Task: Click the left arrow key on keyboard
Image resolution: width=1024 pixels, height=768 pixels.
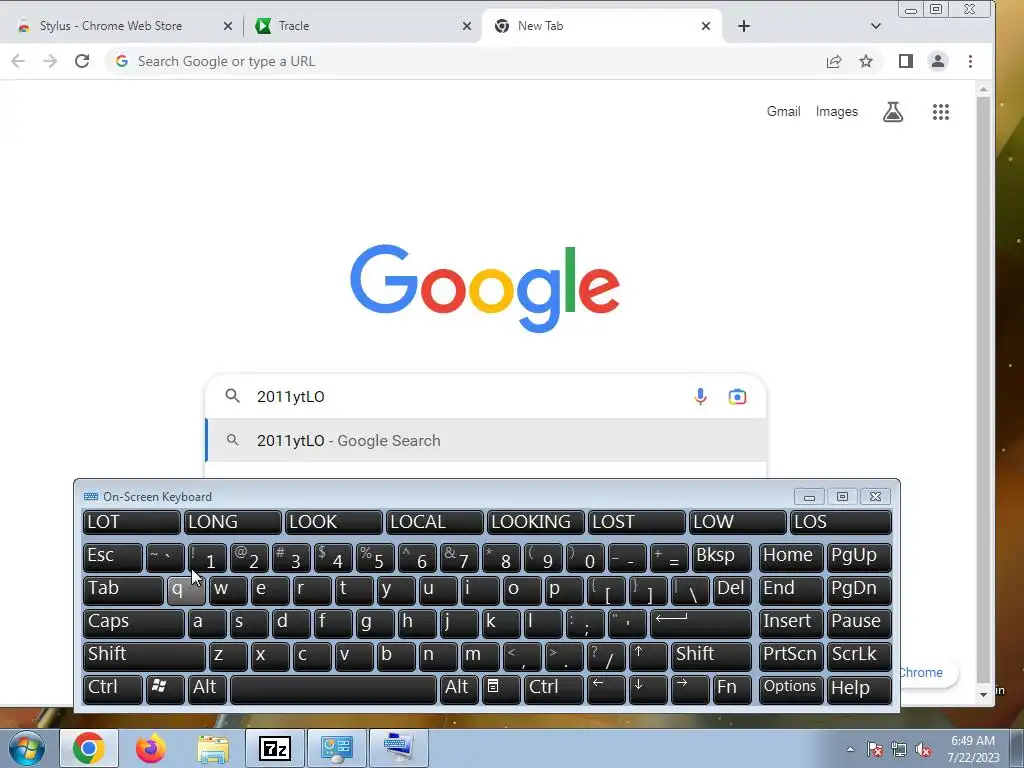Action: click(606, 688)
